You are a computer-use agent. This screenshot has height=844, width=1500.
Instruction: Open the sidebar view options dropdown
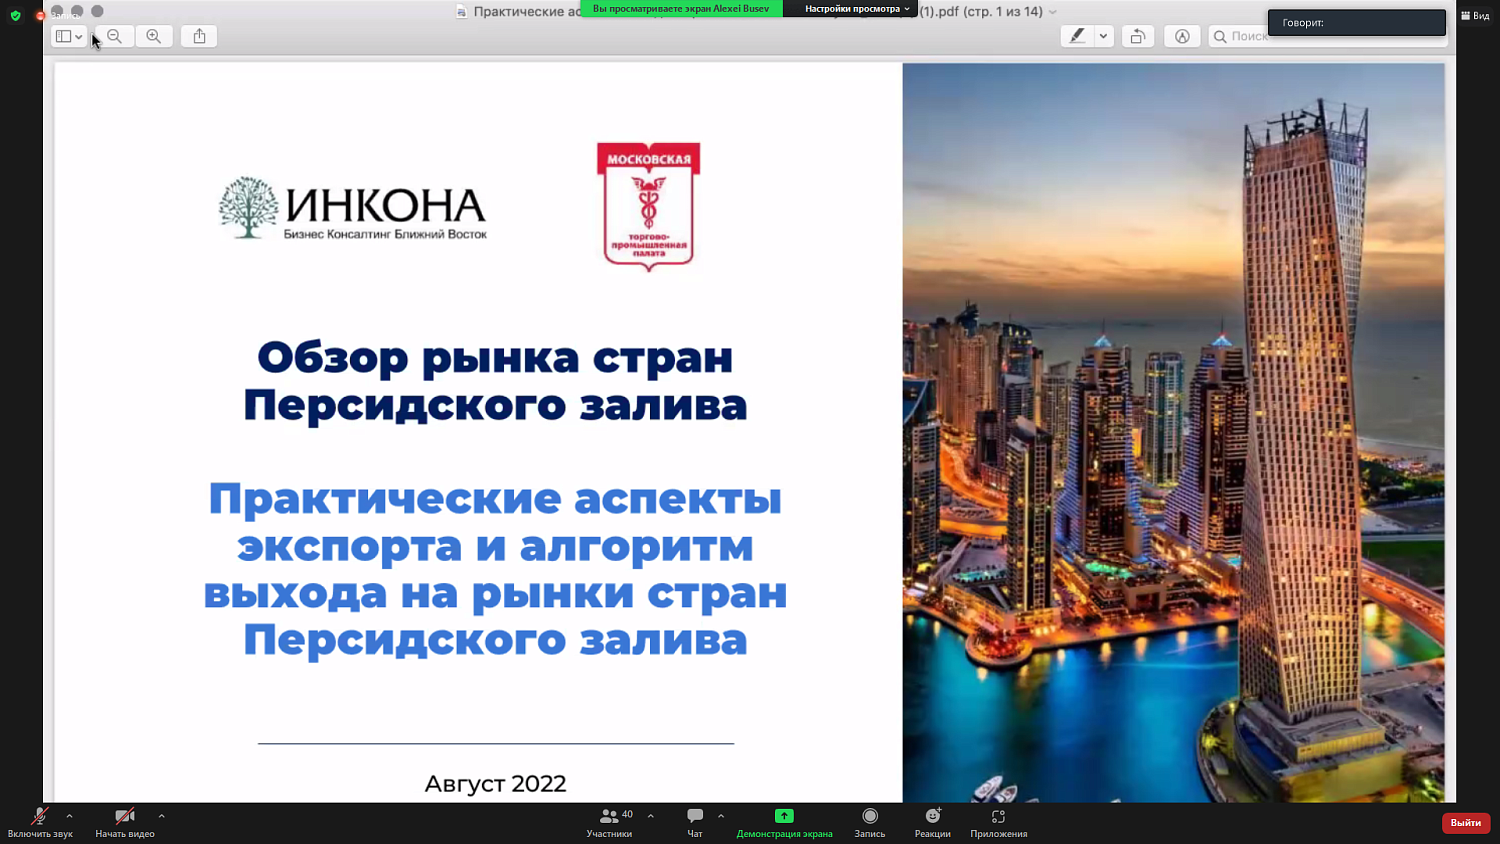(68, 36)
